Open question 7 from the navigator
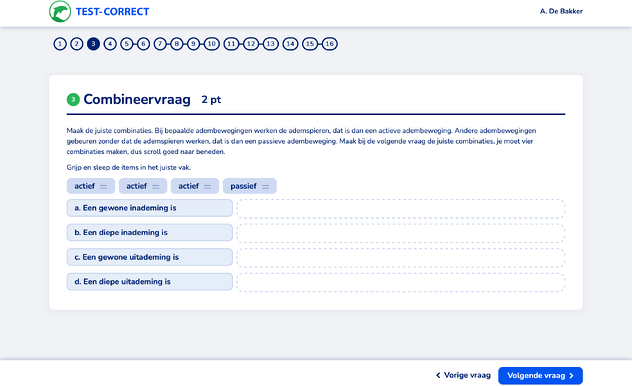Viewport: 632px width, 386px height. [160, 44]
